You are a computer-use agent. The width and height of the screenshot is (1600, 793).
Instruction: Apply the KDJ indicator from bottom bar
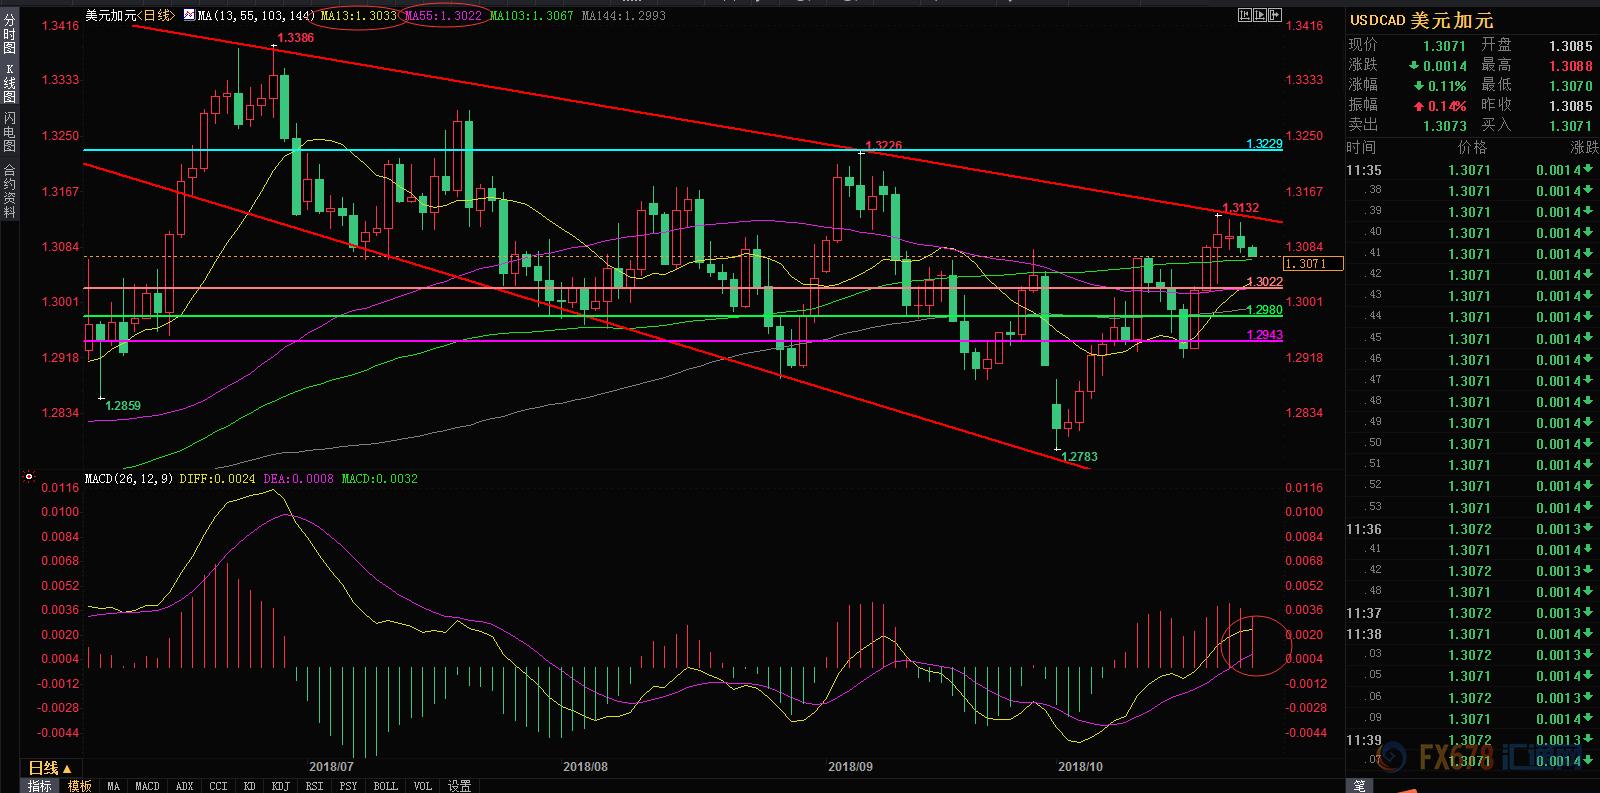point(280,786)
